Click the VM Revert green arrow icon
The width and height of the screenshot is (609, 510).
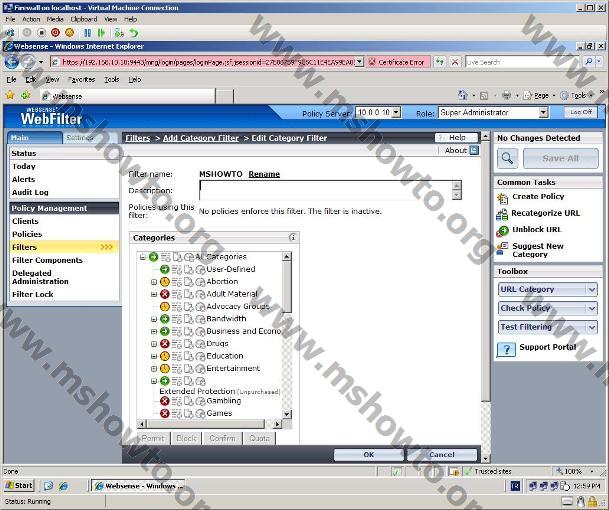click(134, 33)
